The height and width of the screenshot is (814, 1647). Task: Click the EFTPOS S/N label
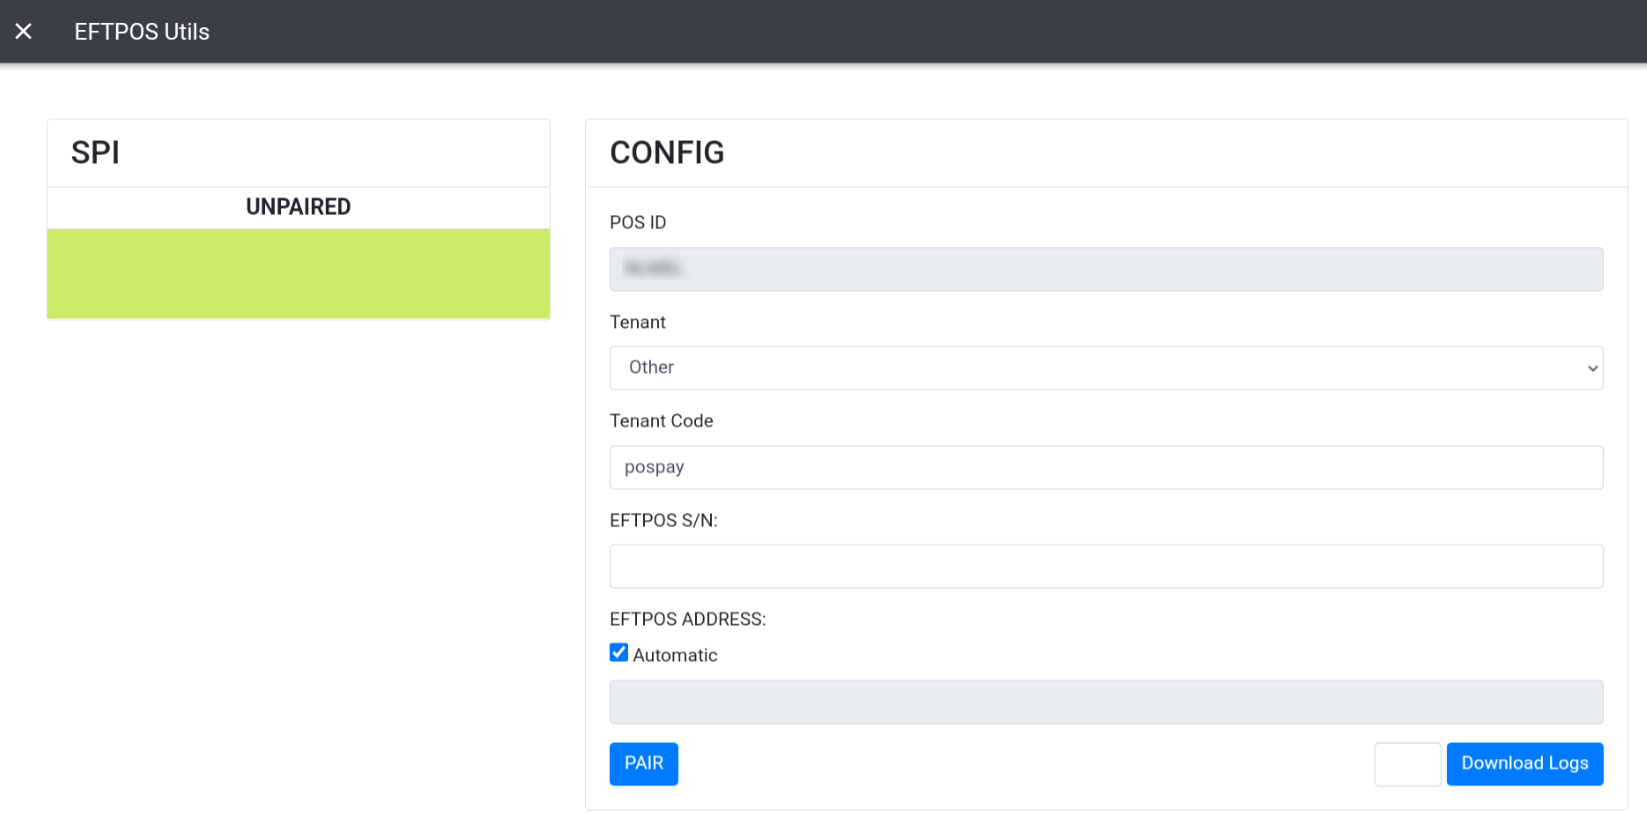[663, 520]
